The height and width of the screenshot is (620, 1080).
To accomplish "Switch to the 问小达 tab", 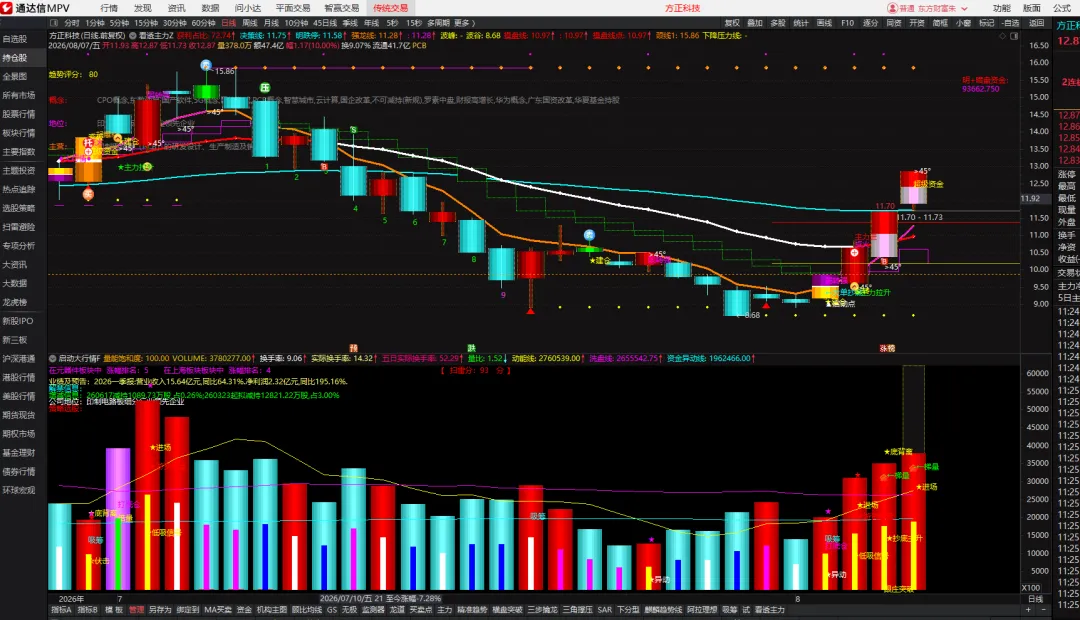I will (247, 8).
